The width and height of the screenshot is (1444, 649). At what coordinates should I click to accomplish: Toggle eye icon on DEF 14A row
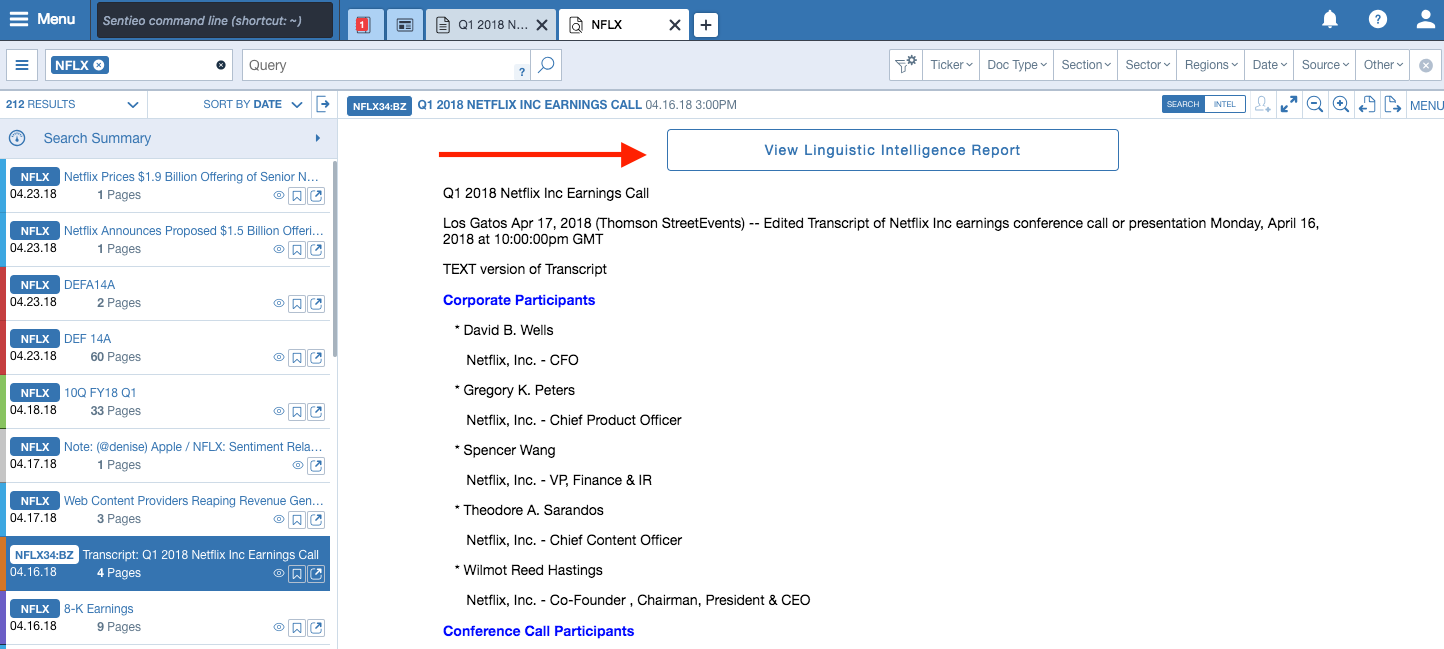(279, 358)
